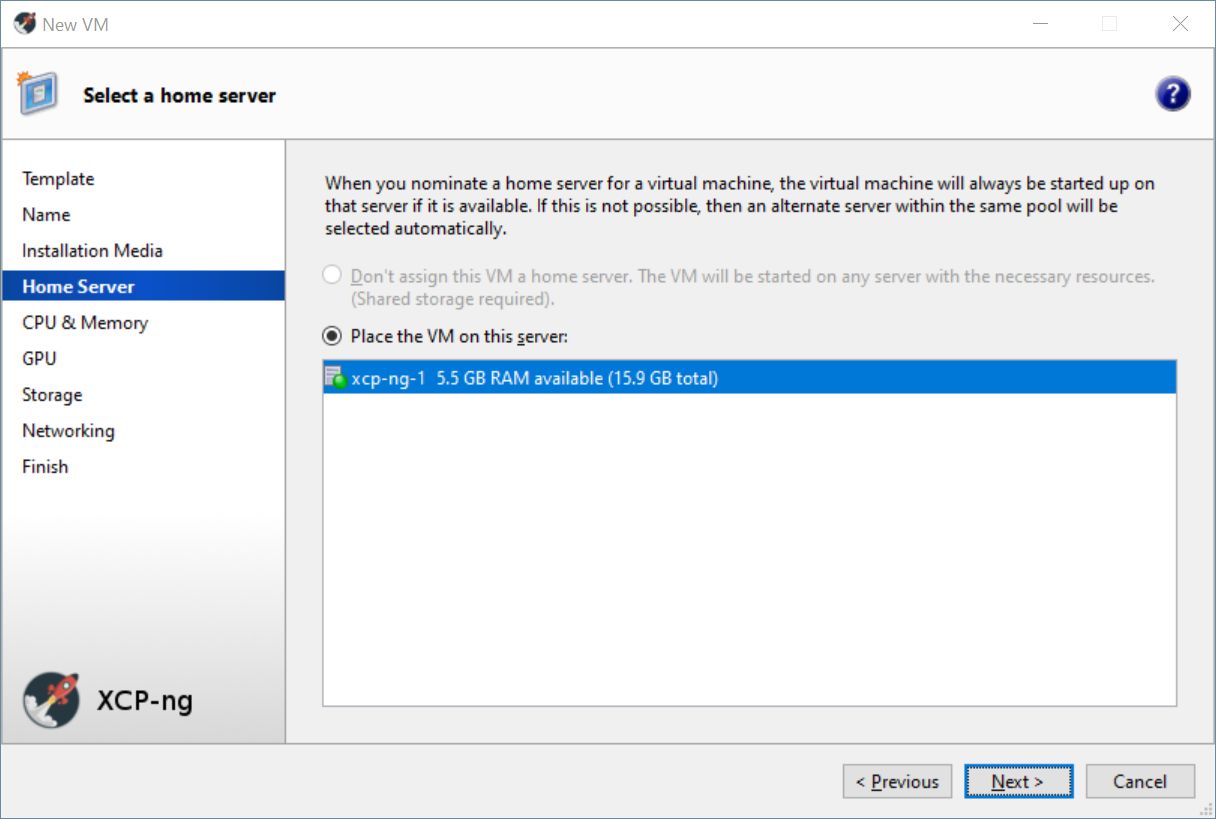
Task: Jump to the CPU & Memory step
Action: coord(85,323)
